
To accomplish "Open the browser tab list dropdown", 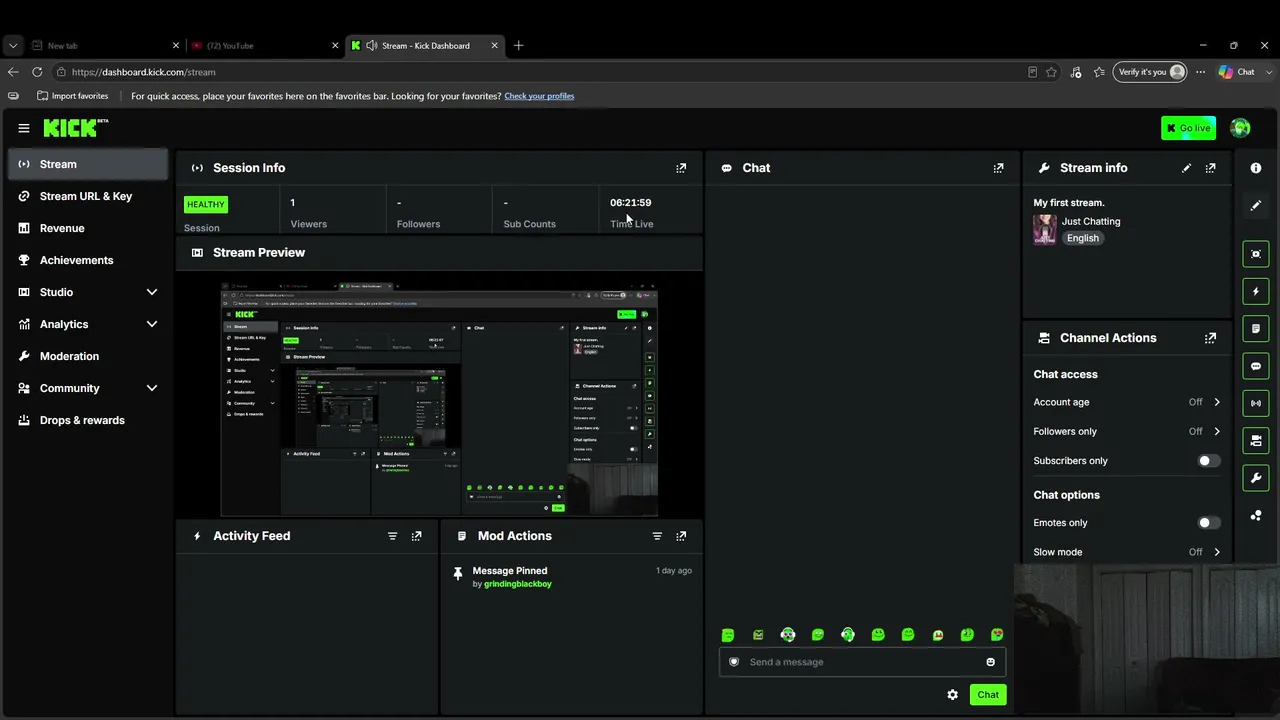I will [x=13, y=45].
